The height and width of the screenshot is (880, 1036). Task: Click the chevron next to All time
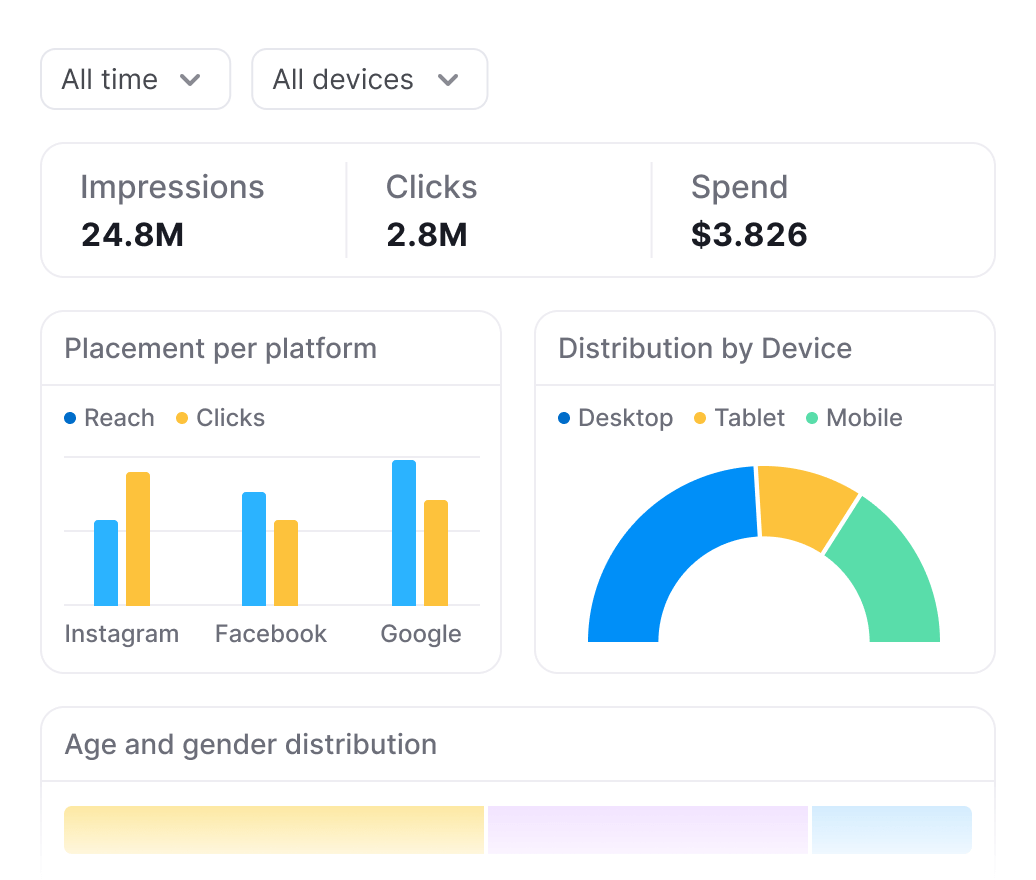(x=190, y=80)
